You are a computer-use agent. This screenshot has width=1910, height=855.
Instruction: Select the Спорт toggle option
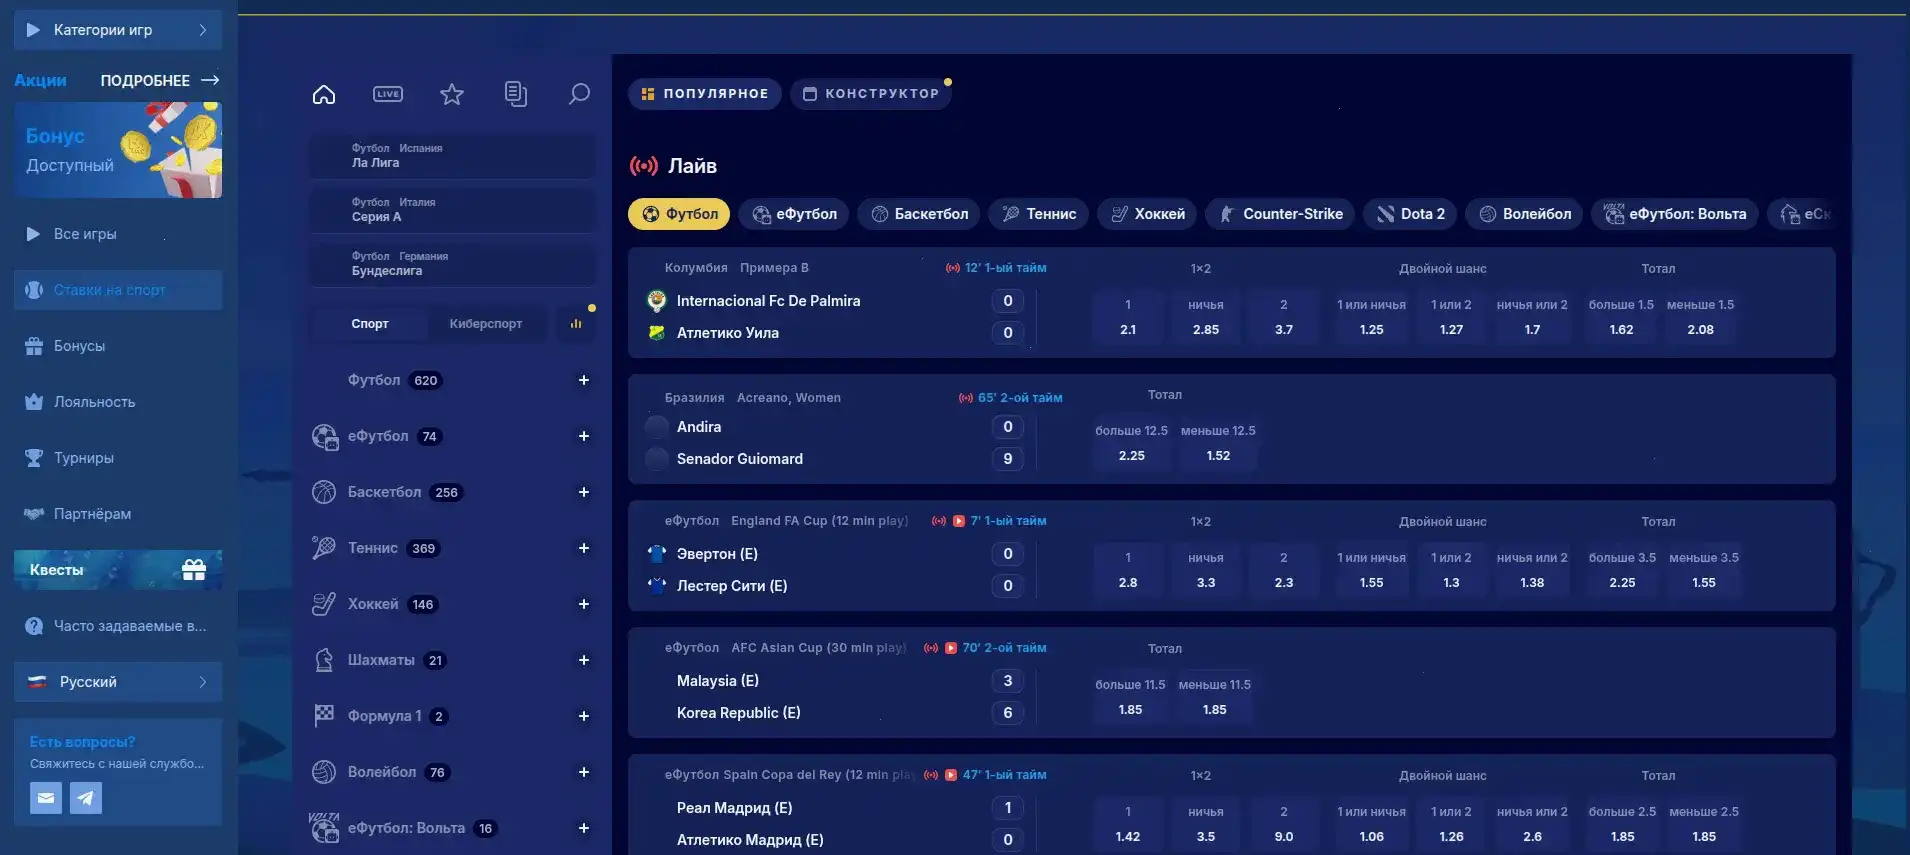370,324
